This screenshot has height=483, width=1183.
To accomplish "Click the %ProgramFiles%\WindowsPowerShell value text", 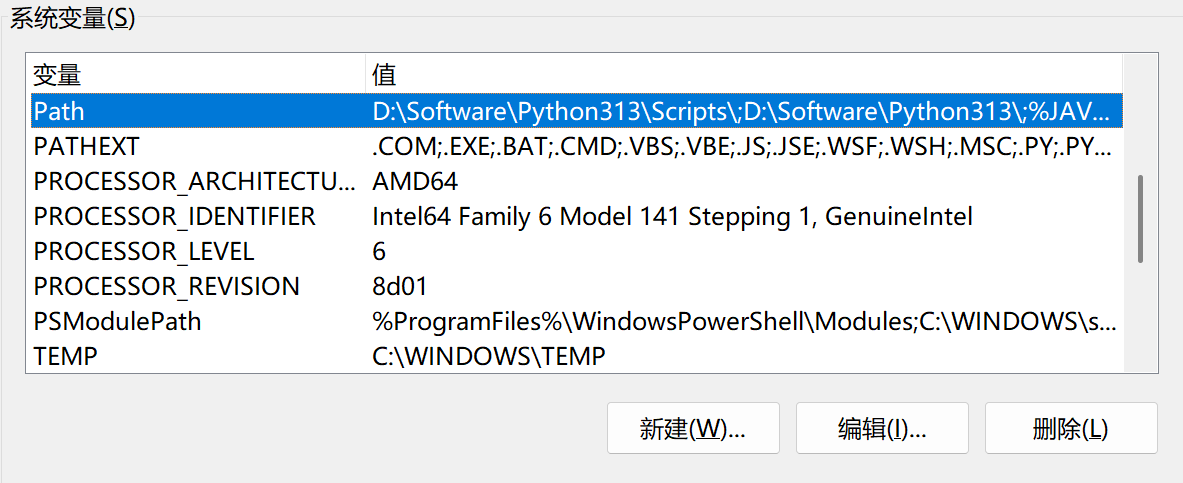I will [745, 321].
